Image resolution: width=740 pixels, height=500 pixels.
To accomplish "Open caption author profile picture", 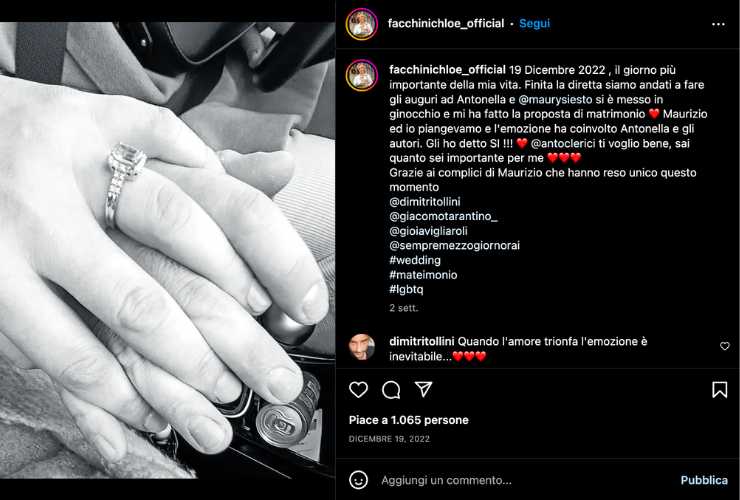I will point(362,75).
